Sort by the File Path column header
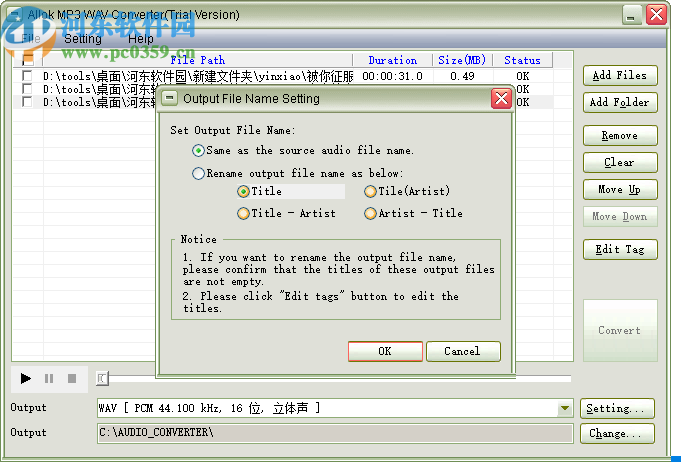This screenshot has height=462, width=681. (198, 60)
